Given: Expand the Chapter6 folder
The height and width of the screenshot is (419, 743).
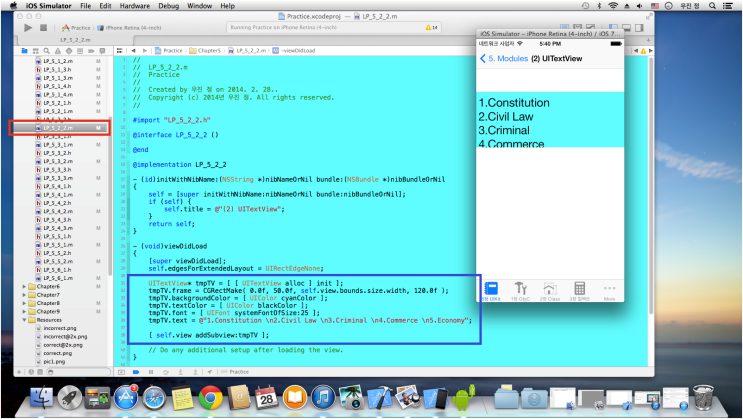Looking at the screenshot, I should pos(25,286).
